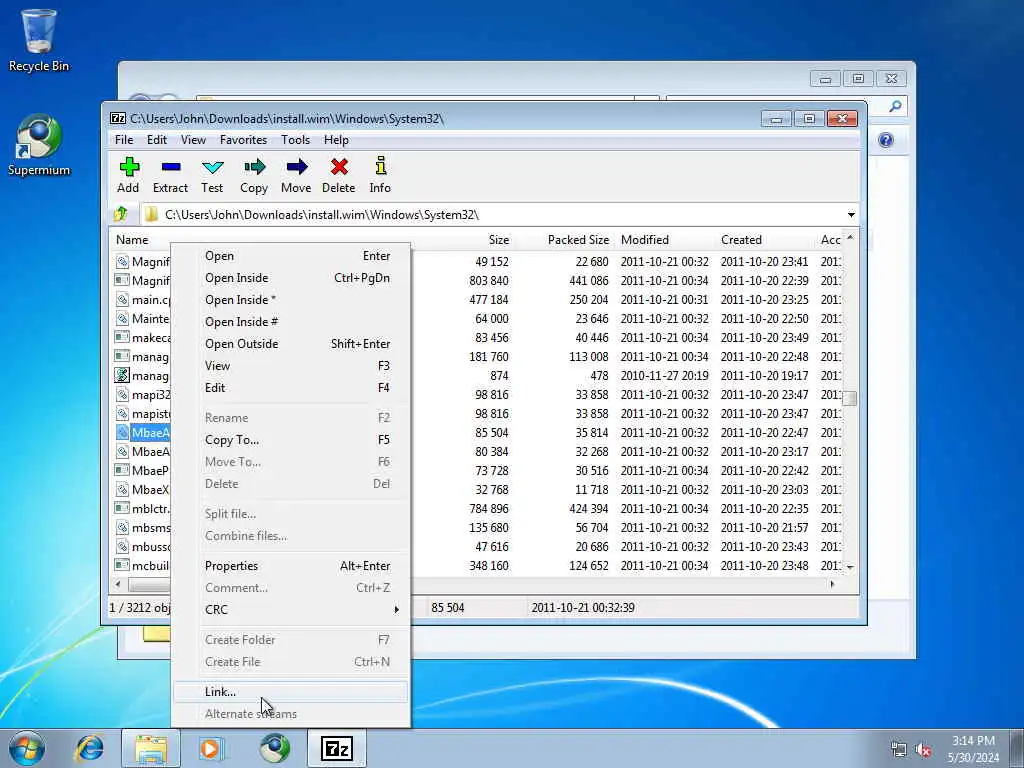
Task: Choose Open Outside from context menu
Action: point(291,344)
